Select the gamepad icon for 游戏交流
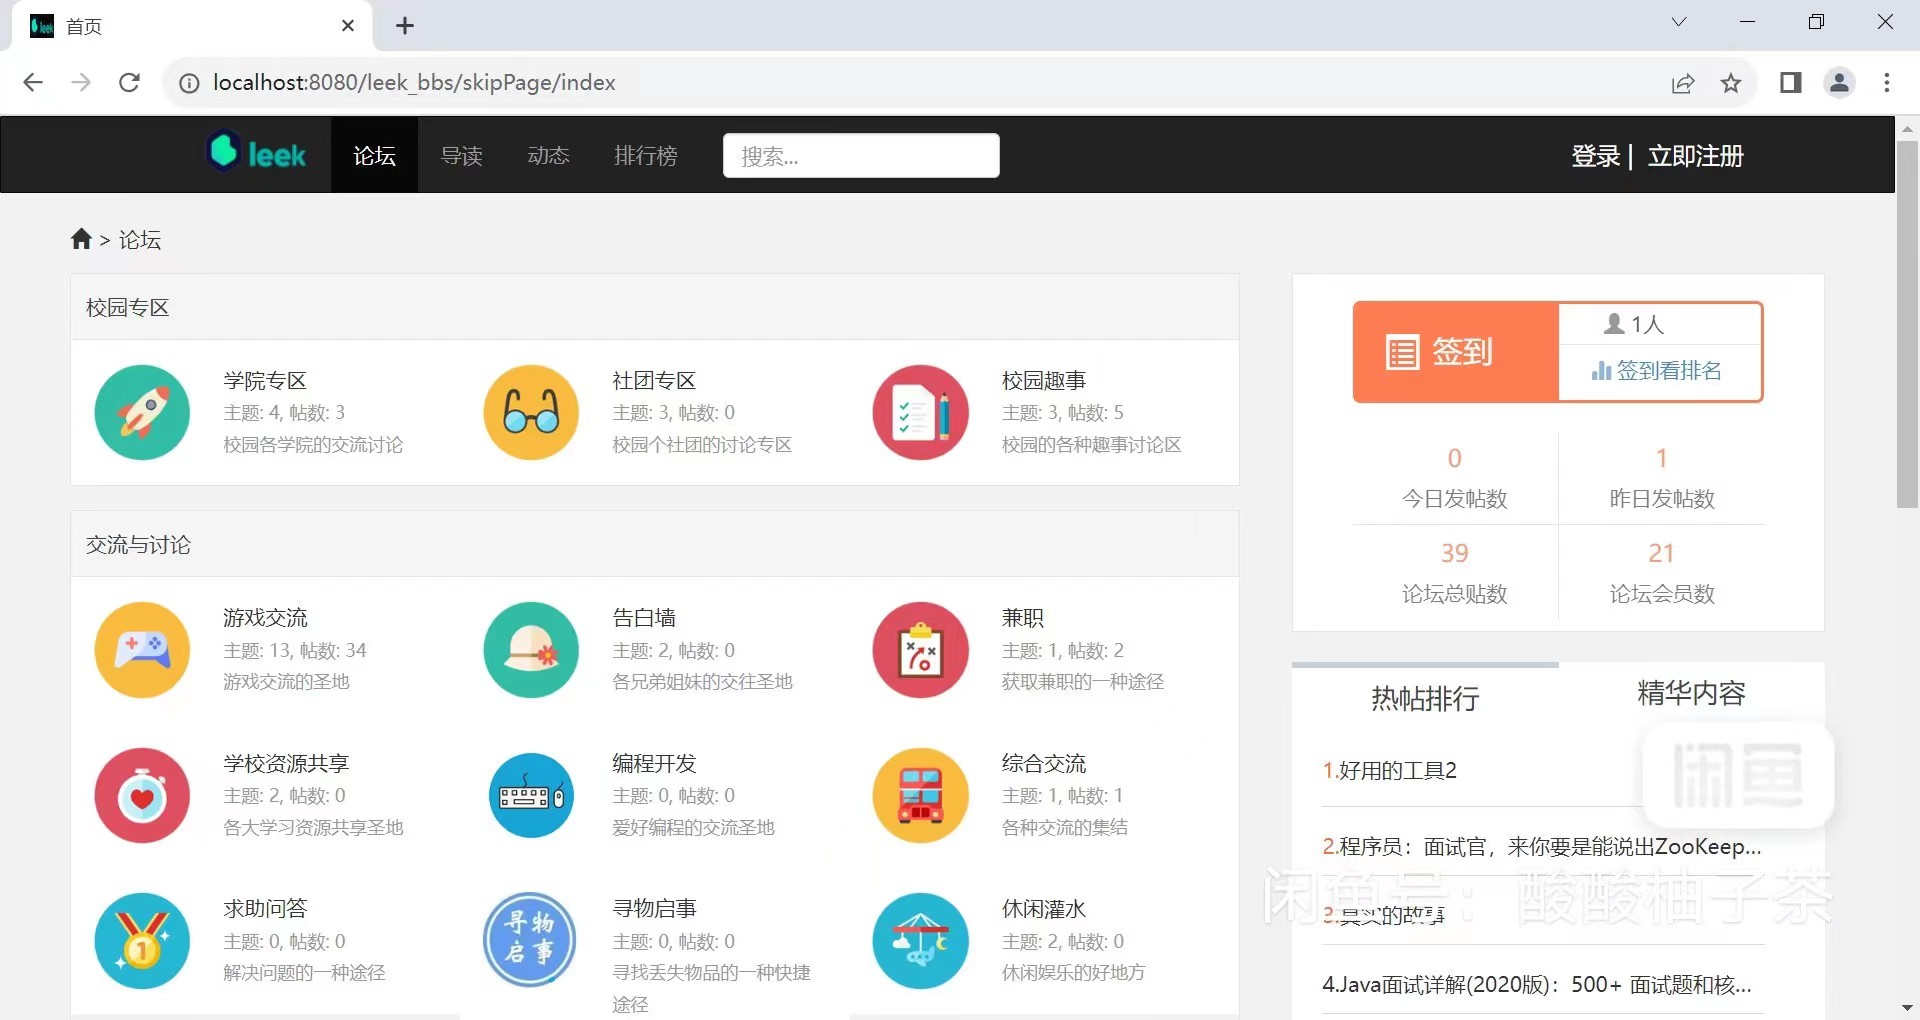 142,650
